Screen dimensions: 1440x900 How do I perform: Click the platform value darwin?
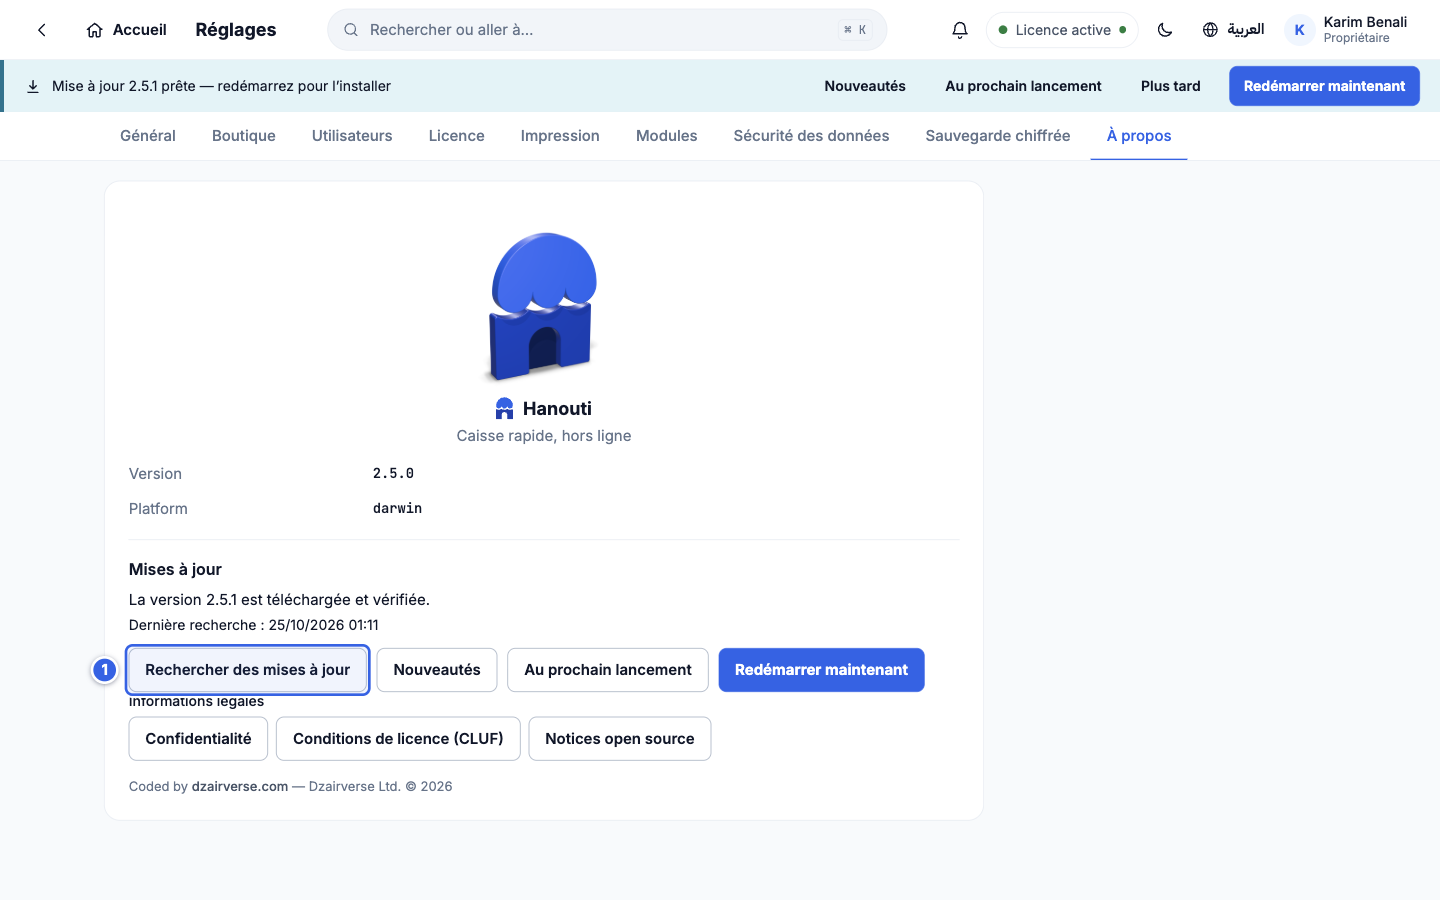coord(398,508)
